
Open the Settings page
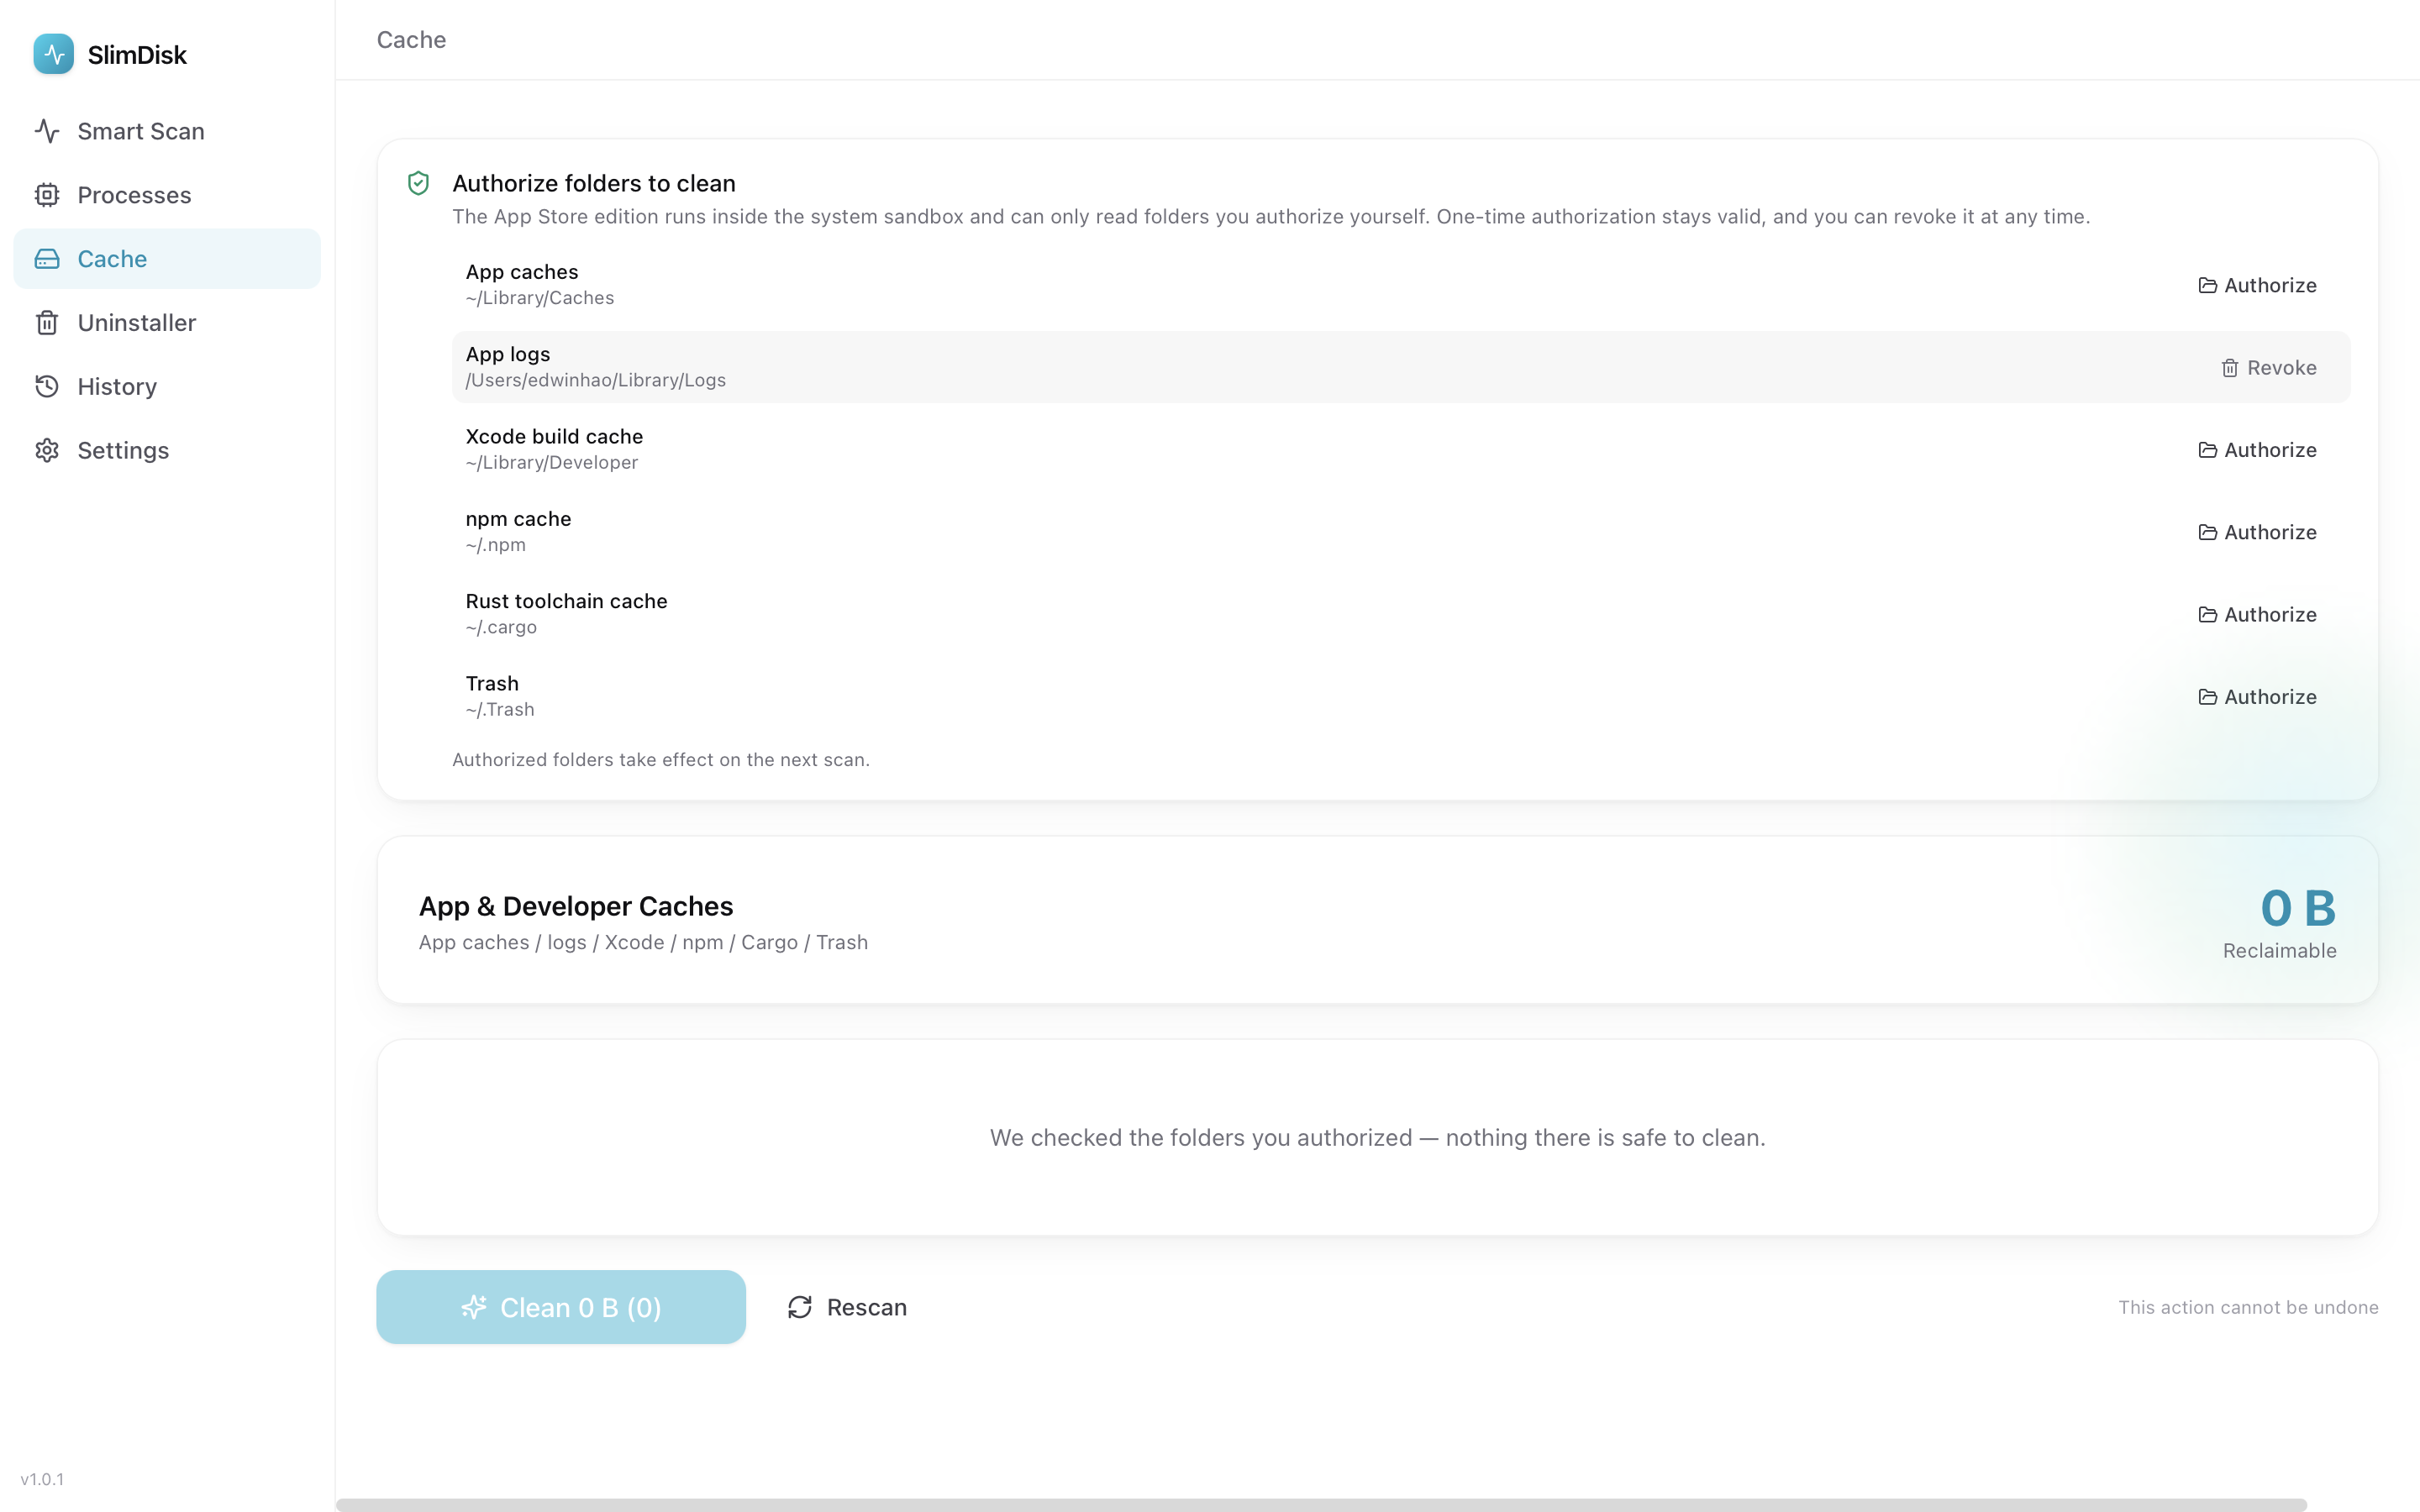click(x=167, y=451)
